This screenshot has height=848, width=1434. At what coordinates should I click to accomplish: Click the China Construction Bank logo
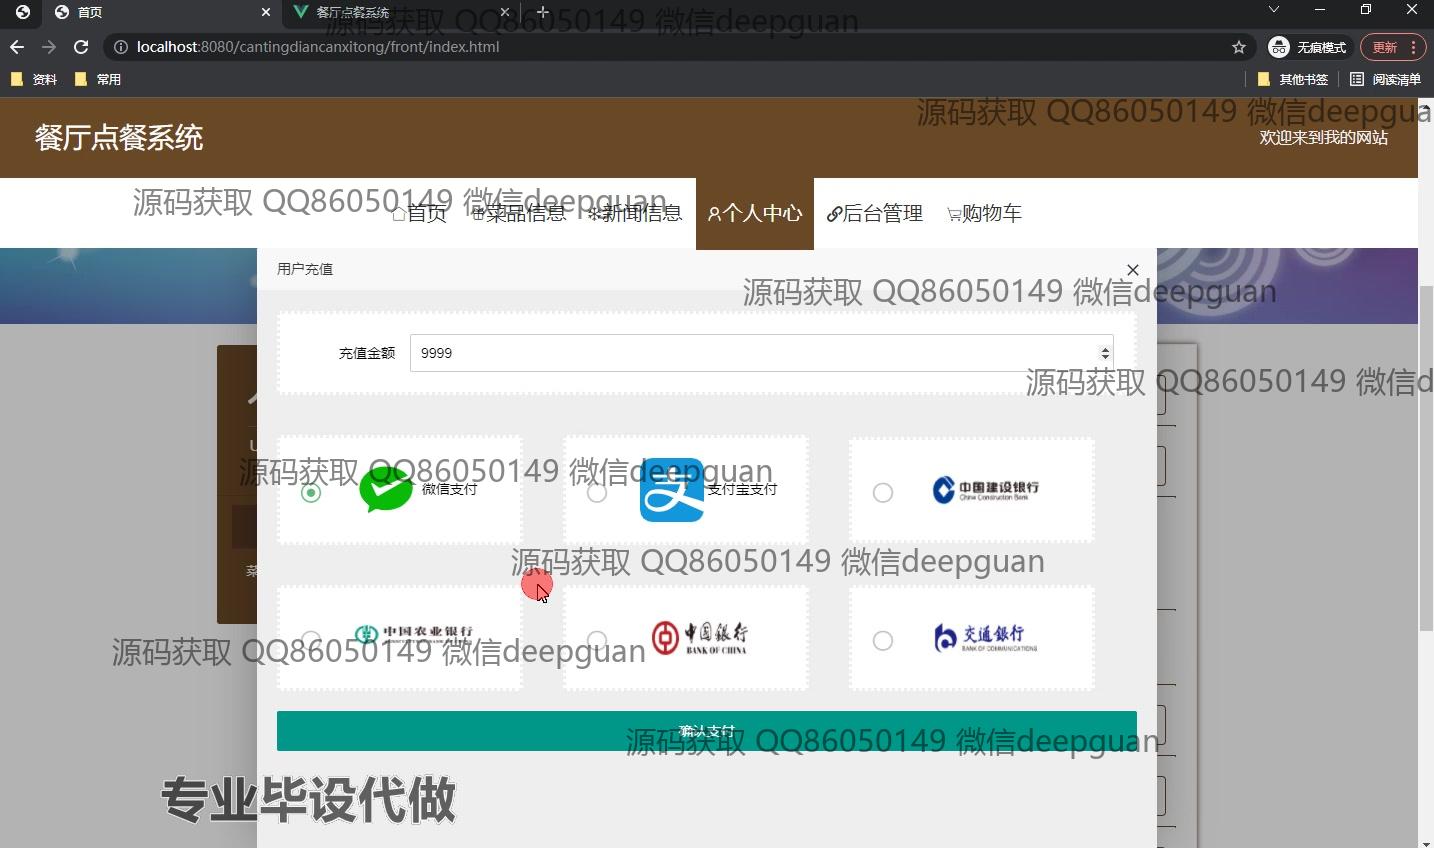[985, 490]
